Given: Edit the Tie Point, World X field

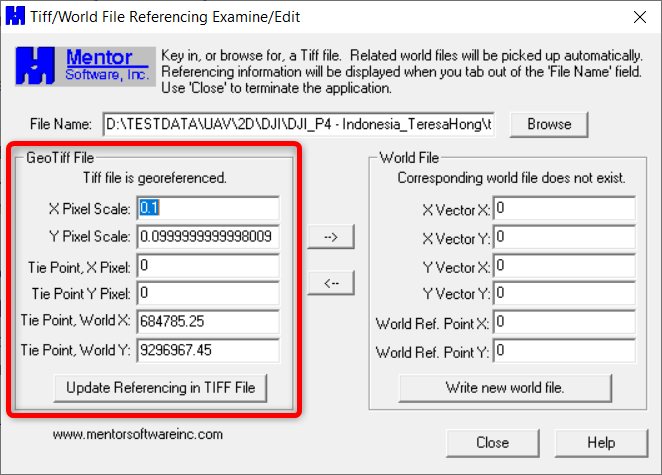Looking at the screenshot, I should (x=208, y=322).
